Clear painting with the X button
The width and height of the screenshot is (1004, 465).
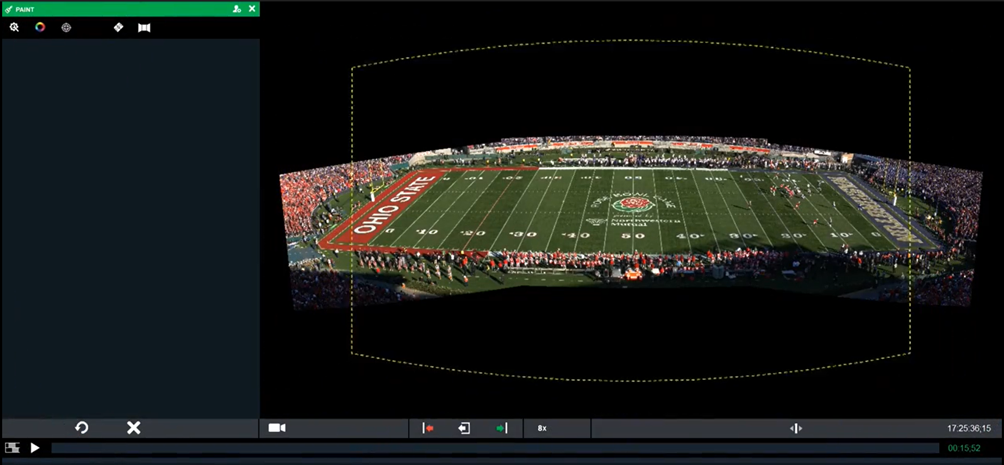coord(133,428)
